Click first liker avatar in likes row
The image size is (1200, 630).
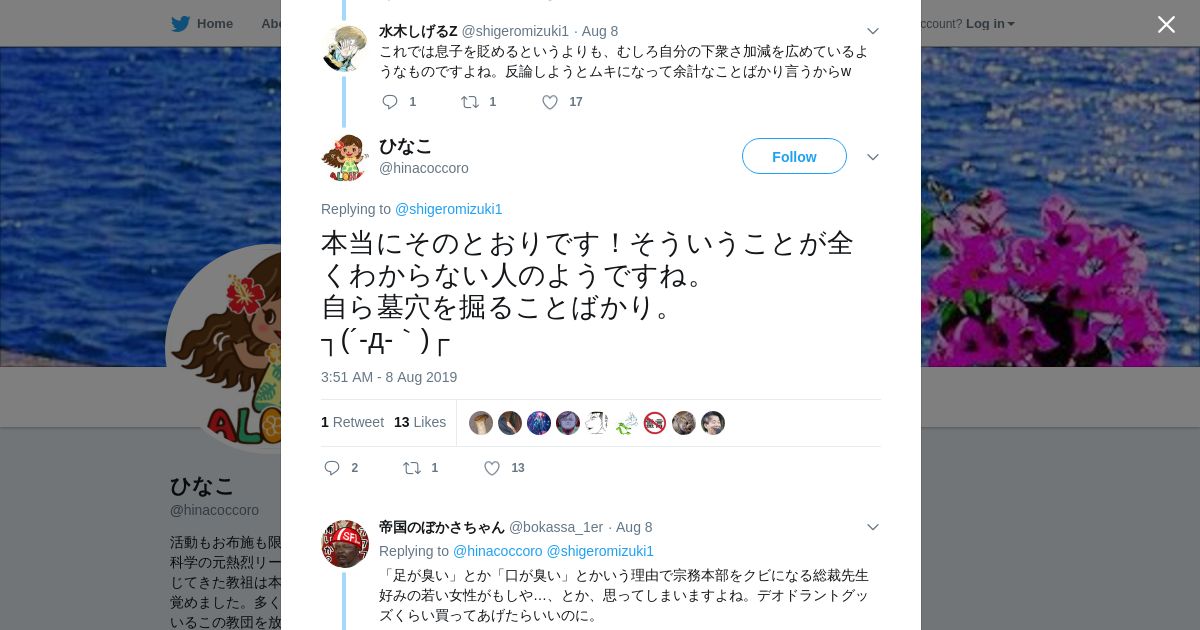pyautogui.click(x=481, y=423)
